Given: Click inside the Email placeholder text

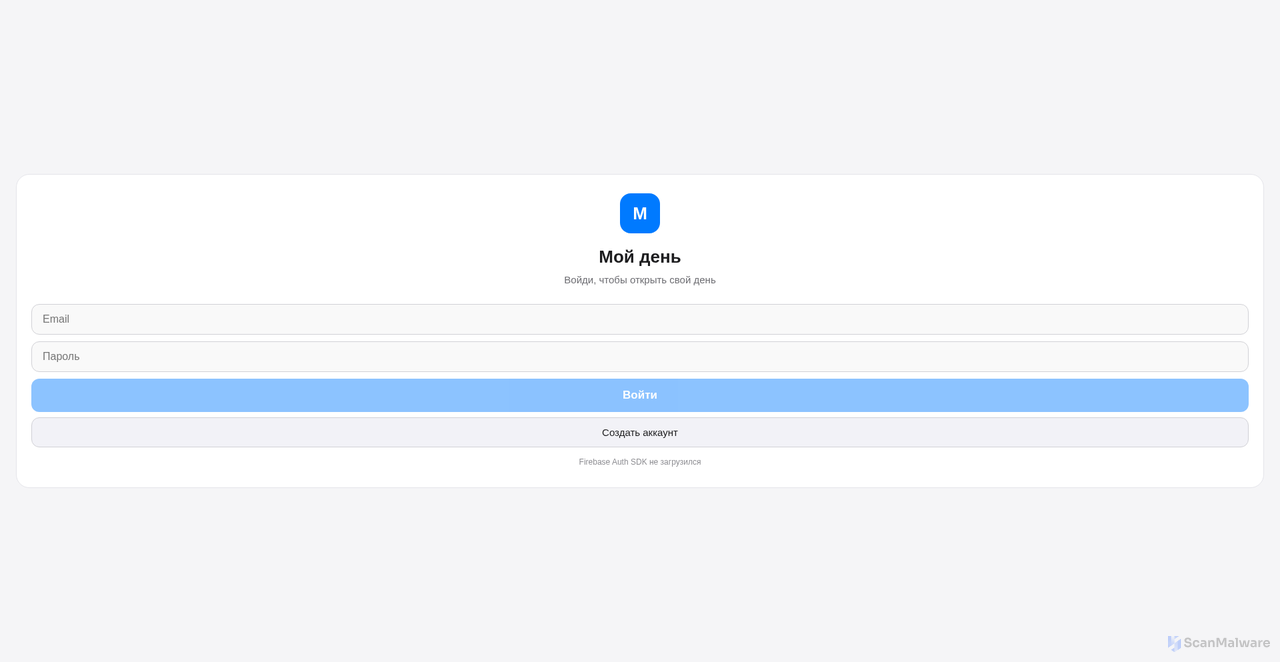Looking at the screenshot, I should [56, 319].
